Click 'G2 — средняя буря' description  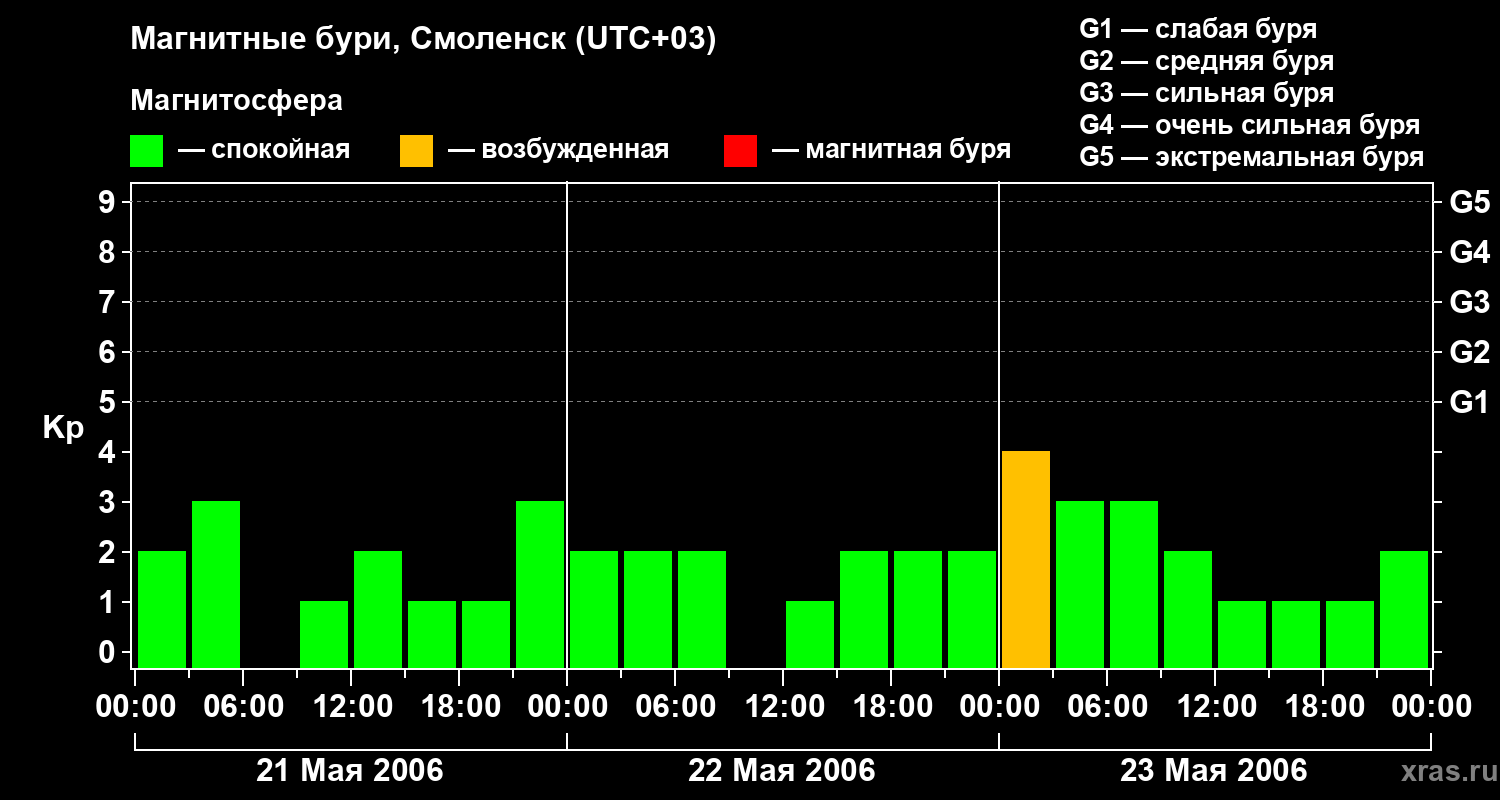tap(1207, 61)
